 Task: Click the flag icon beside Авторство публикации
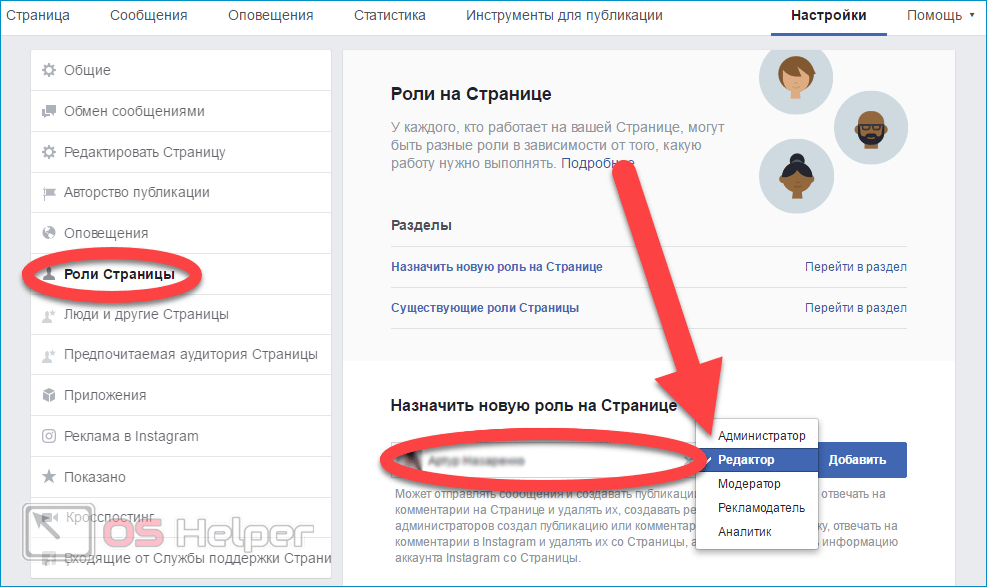(x=48, y=193)
